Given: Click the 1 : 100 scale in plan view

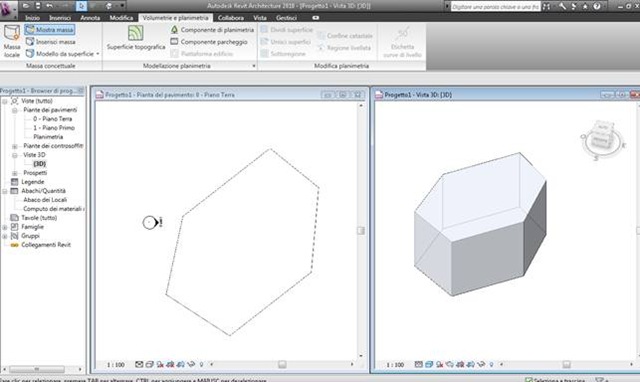Looking at the screenshot, I should 116,364.
